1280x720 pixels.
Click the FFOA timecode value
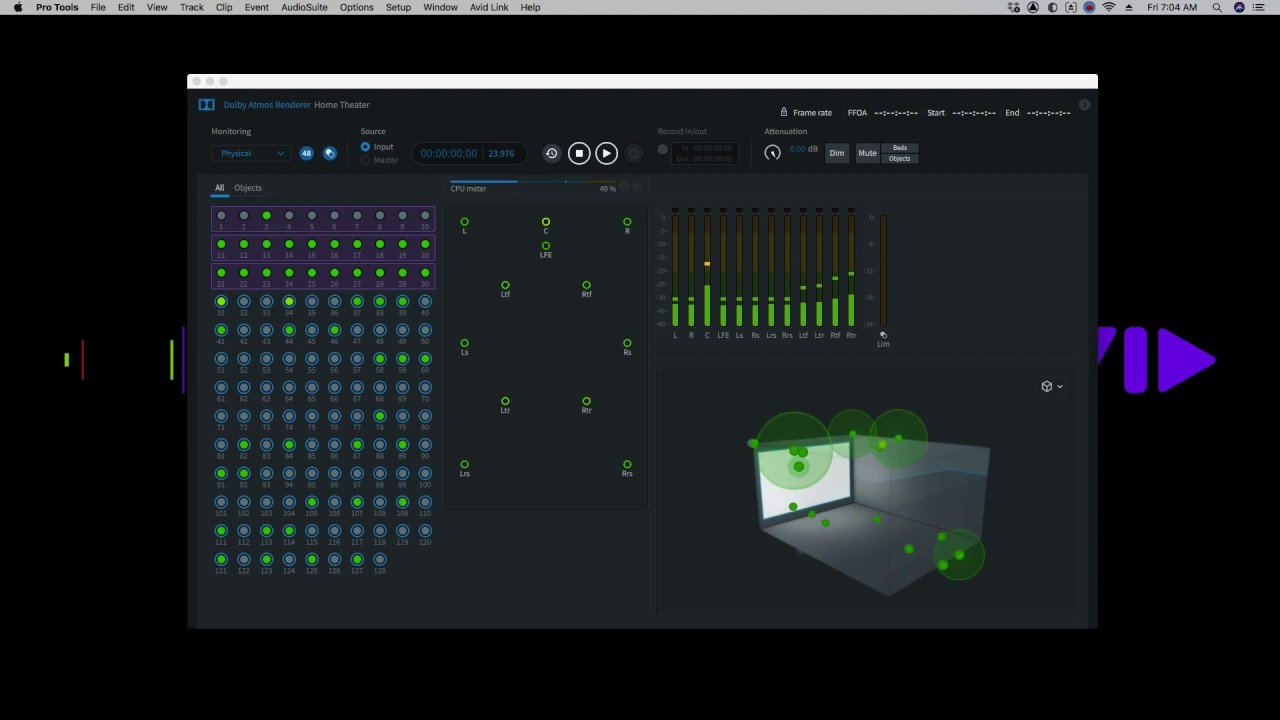tap(897, 113)
